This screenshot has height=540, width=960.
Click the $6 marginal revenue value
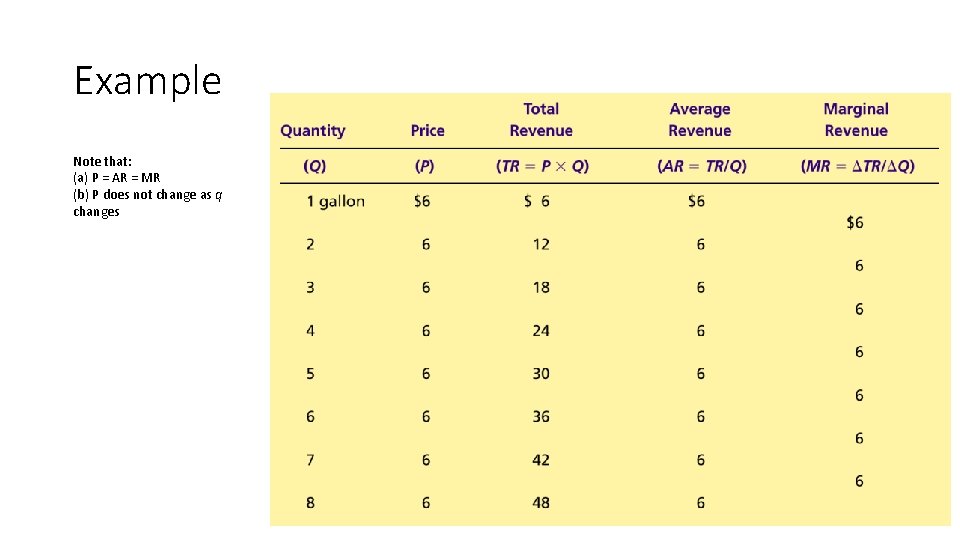click(855, 222)
